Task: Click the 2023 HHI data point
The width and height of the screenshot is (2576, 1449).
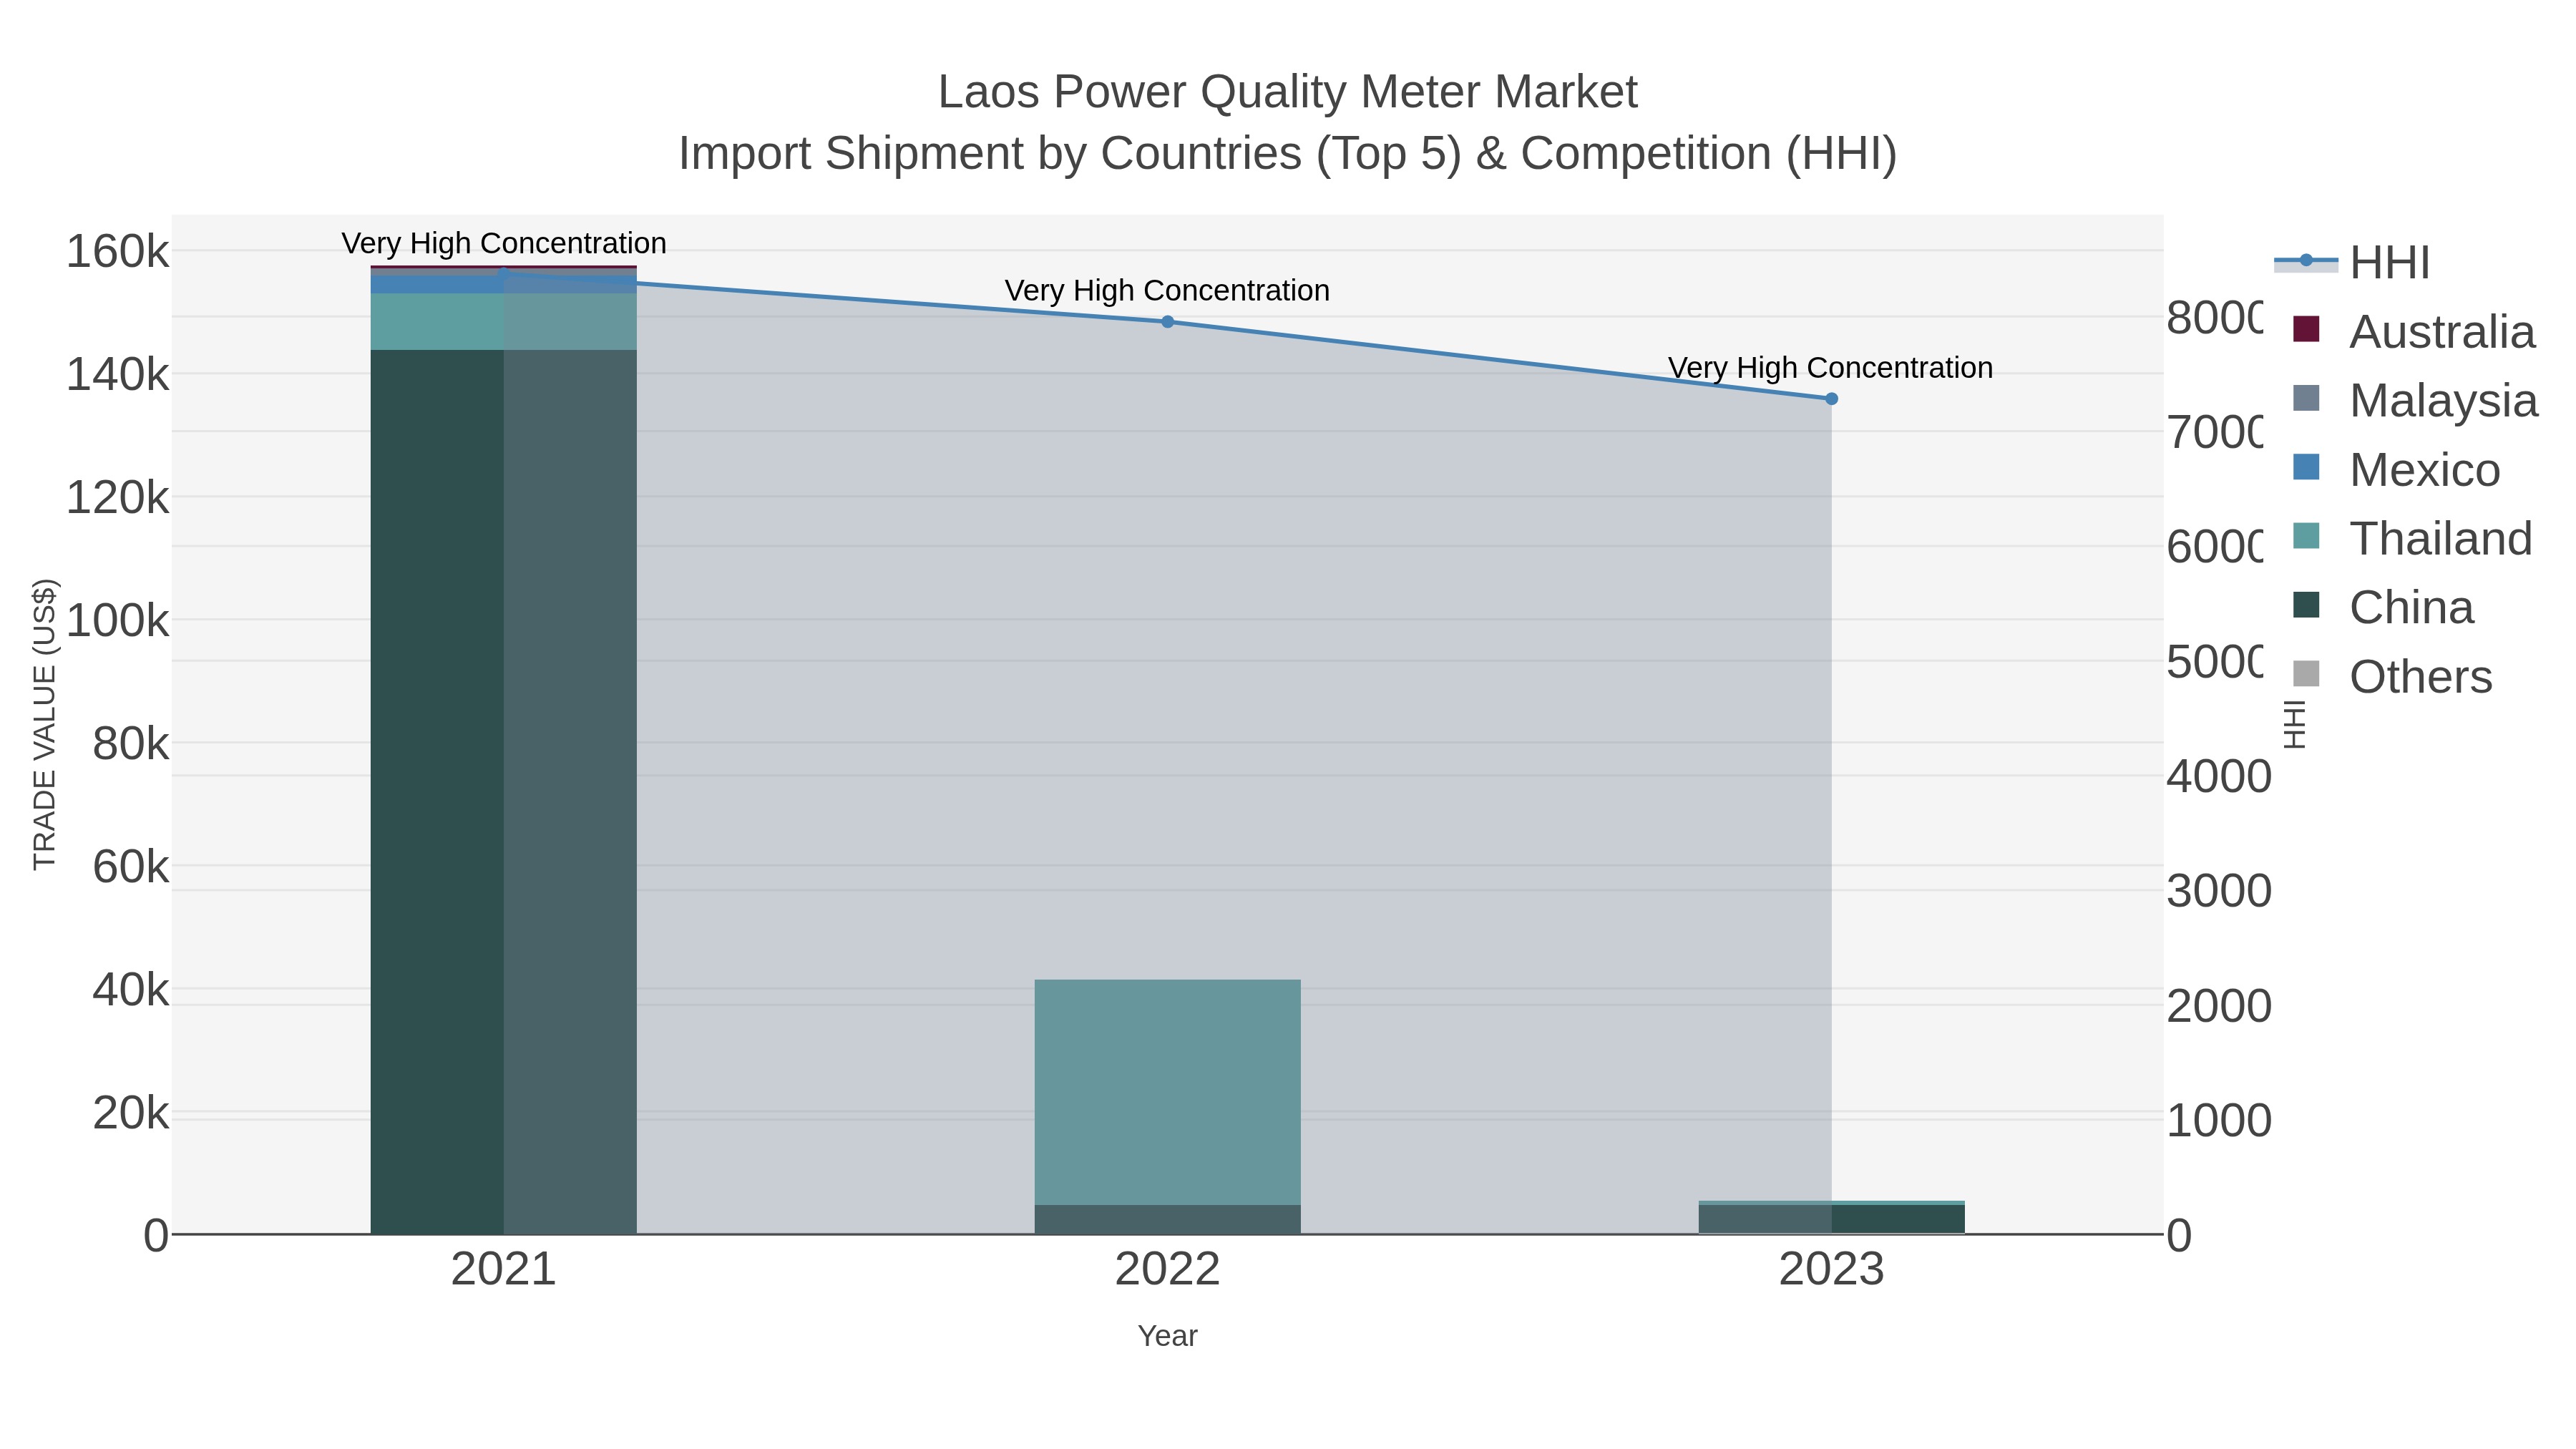Action: pos(1831,399)
